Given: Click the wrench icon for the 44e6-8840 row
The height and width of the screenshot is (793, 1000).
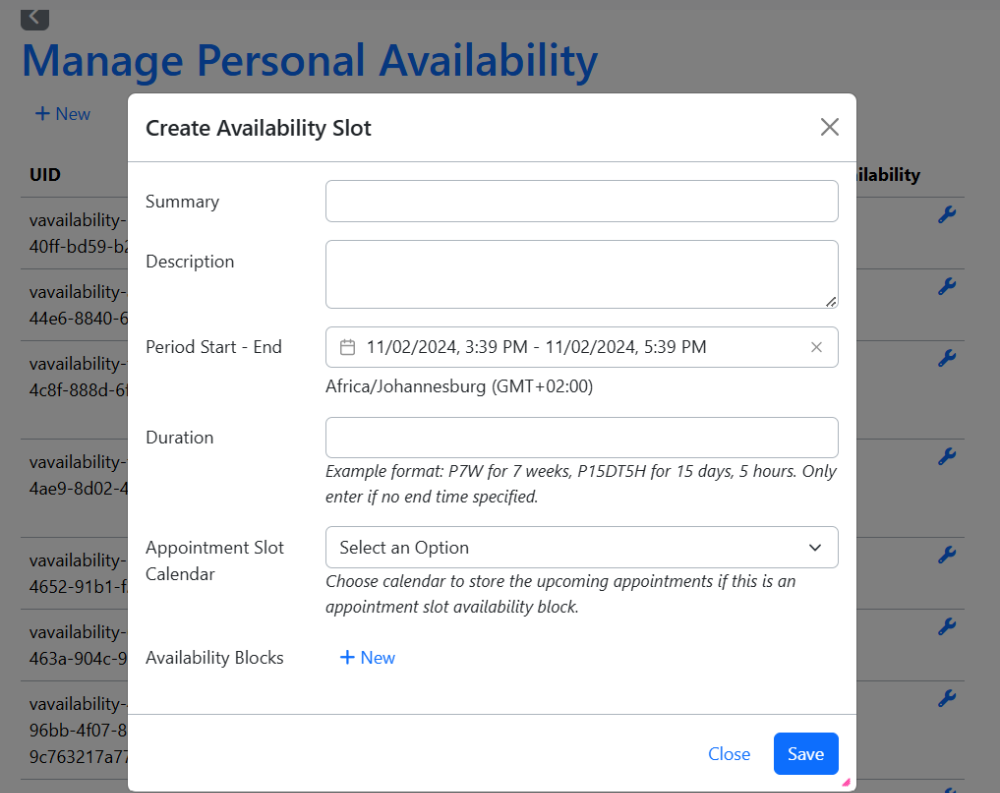Looking at the screenshot, I should 946,287.
